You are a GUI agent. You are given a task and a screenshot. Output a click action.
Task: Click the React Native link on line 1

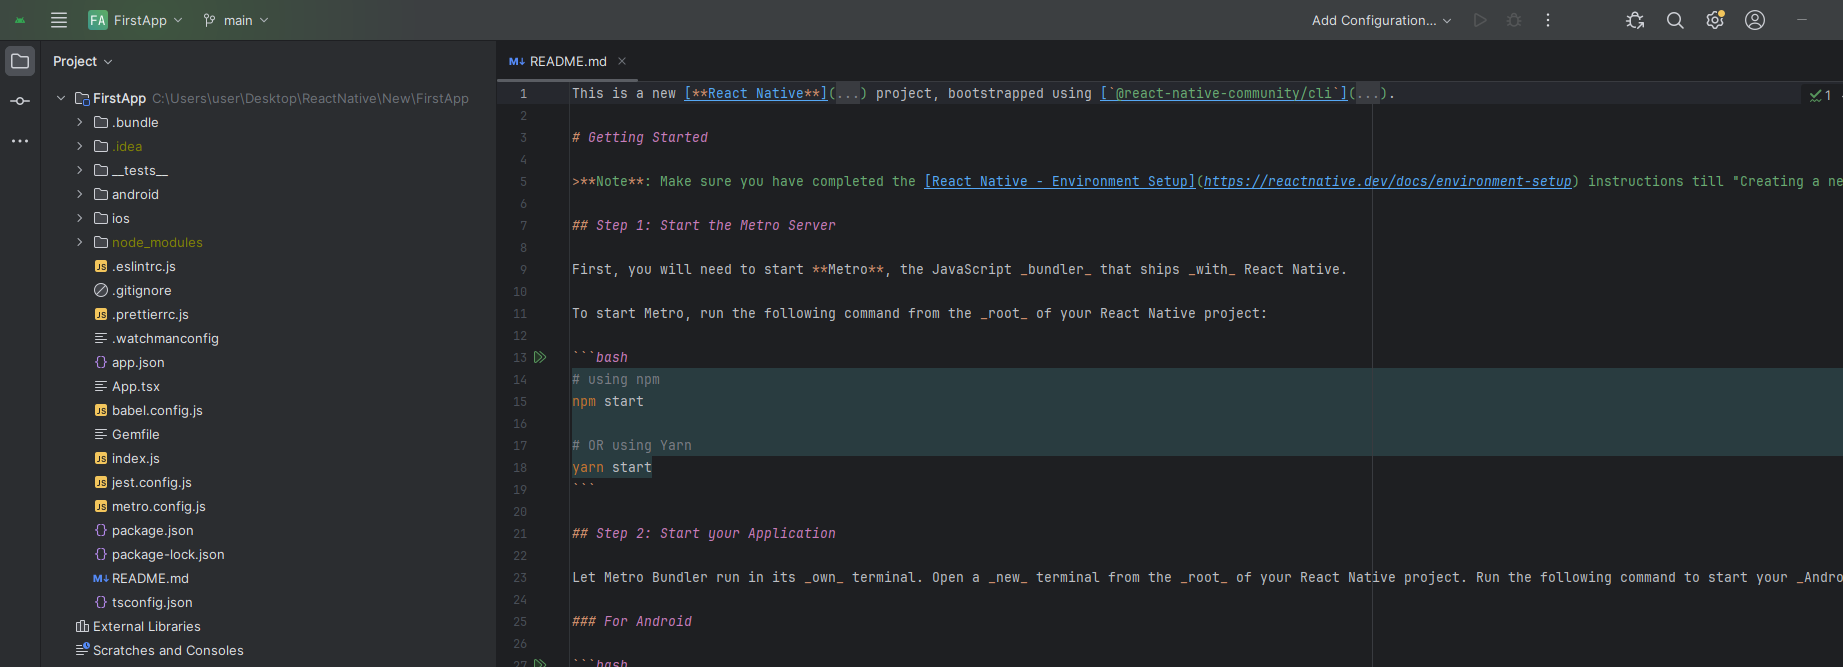(x=756, y=93)
